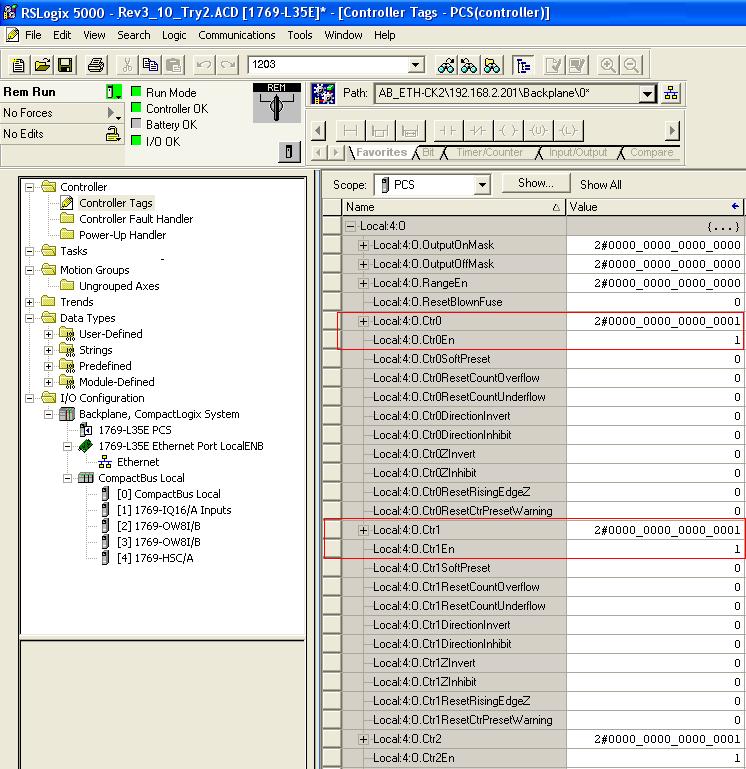Click the Local:4:O.Ctr1SoftPreset tag name
This screenshot has height=769, width=746.
pyautogui.click(x=431, y=568)
